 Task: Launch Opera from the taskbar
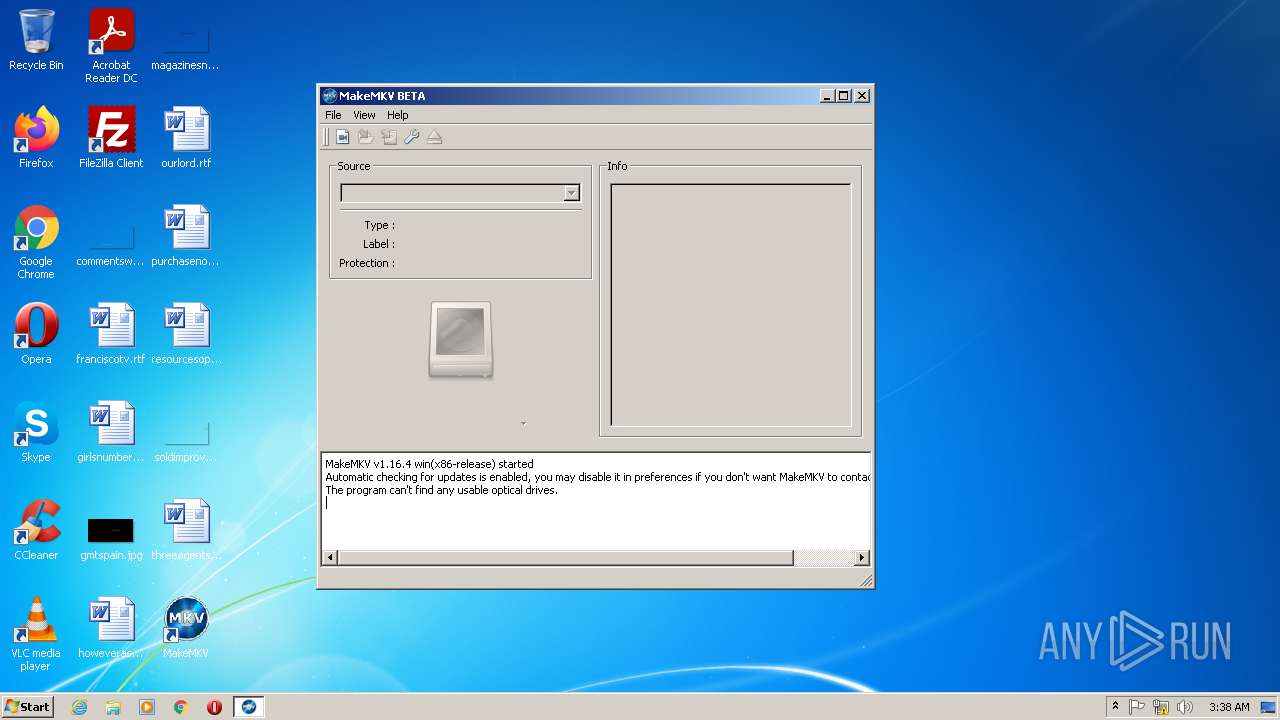(x=214, y=707)
